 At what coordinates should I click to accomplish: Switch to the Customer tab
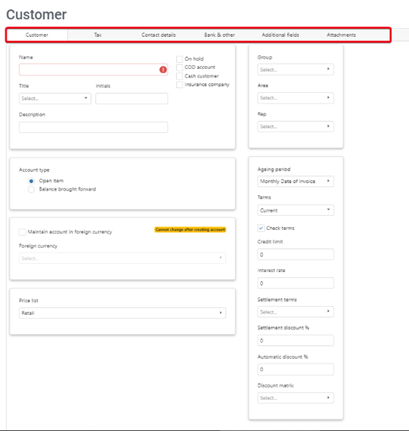(37, 35)
